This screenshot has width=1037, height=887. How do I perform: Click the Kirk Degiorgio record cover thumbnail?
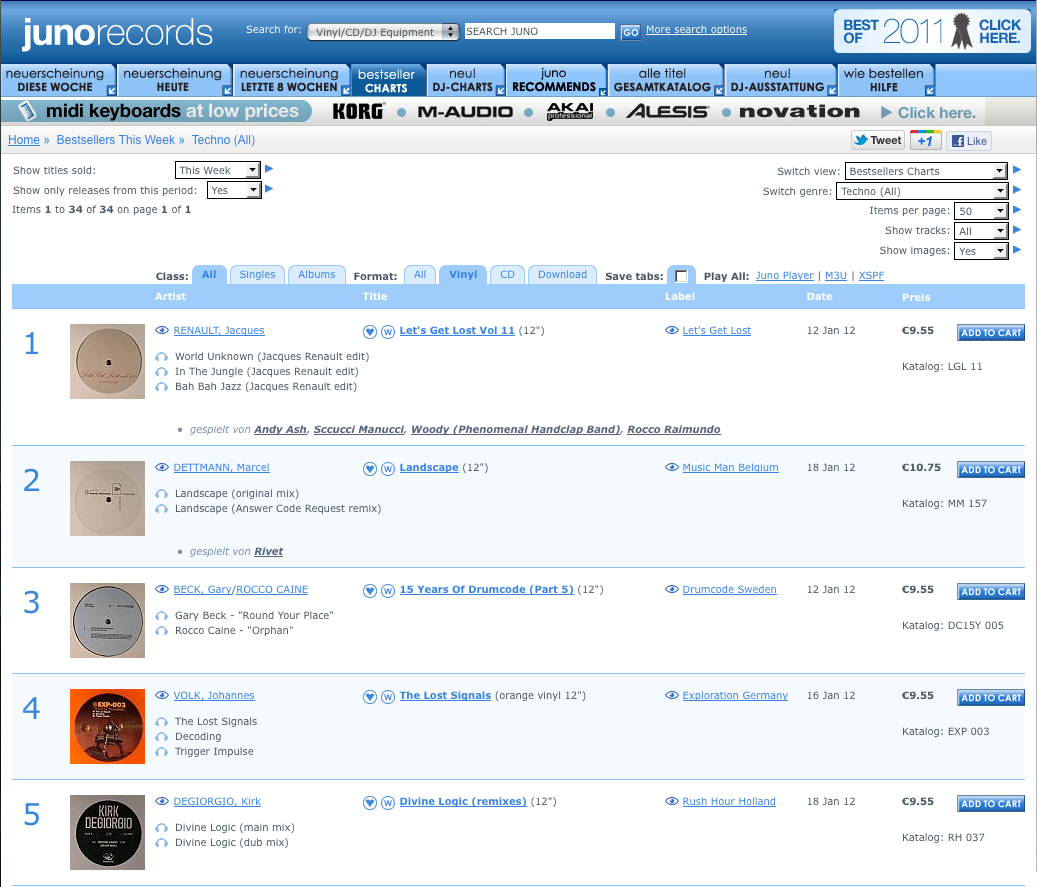(107, 831)
